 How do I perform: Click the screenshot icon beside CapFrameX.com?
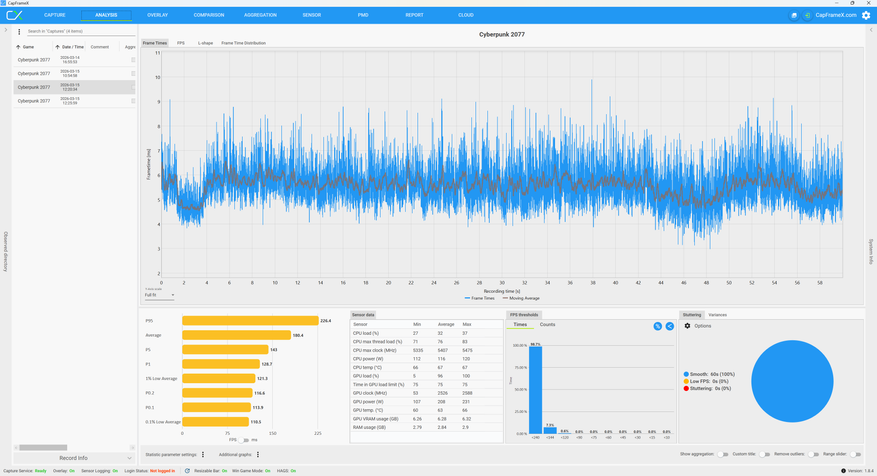[x=795, y=15]
